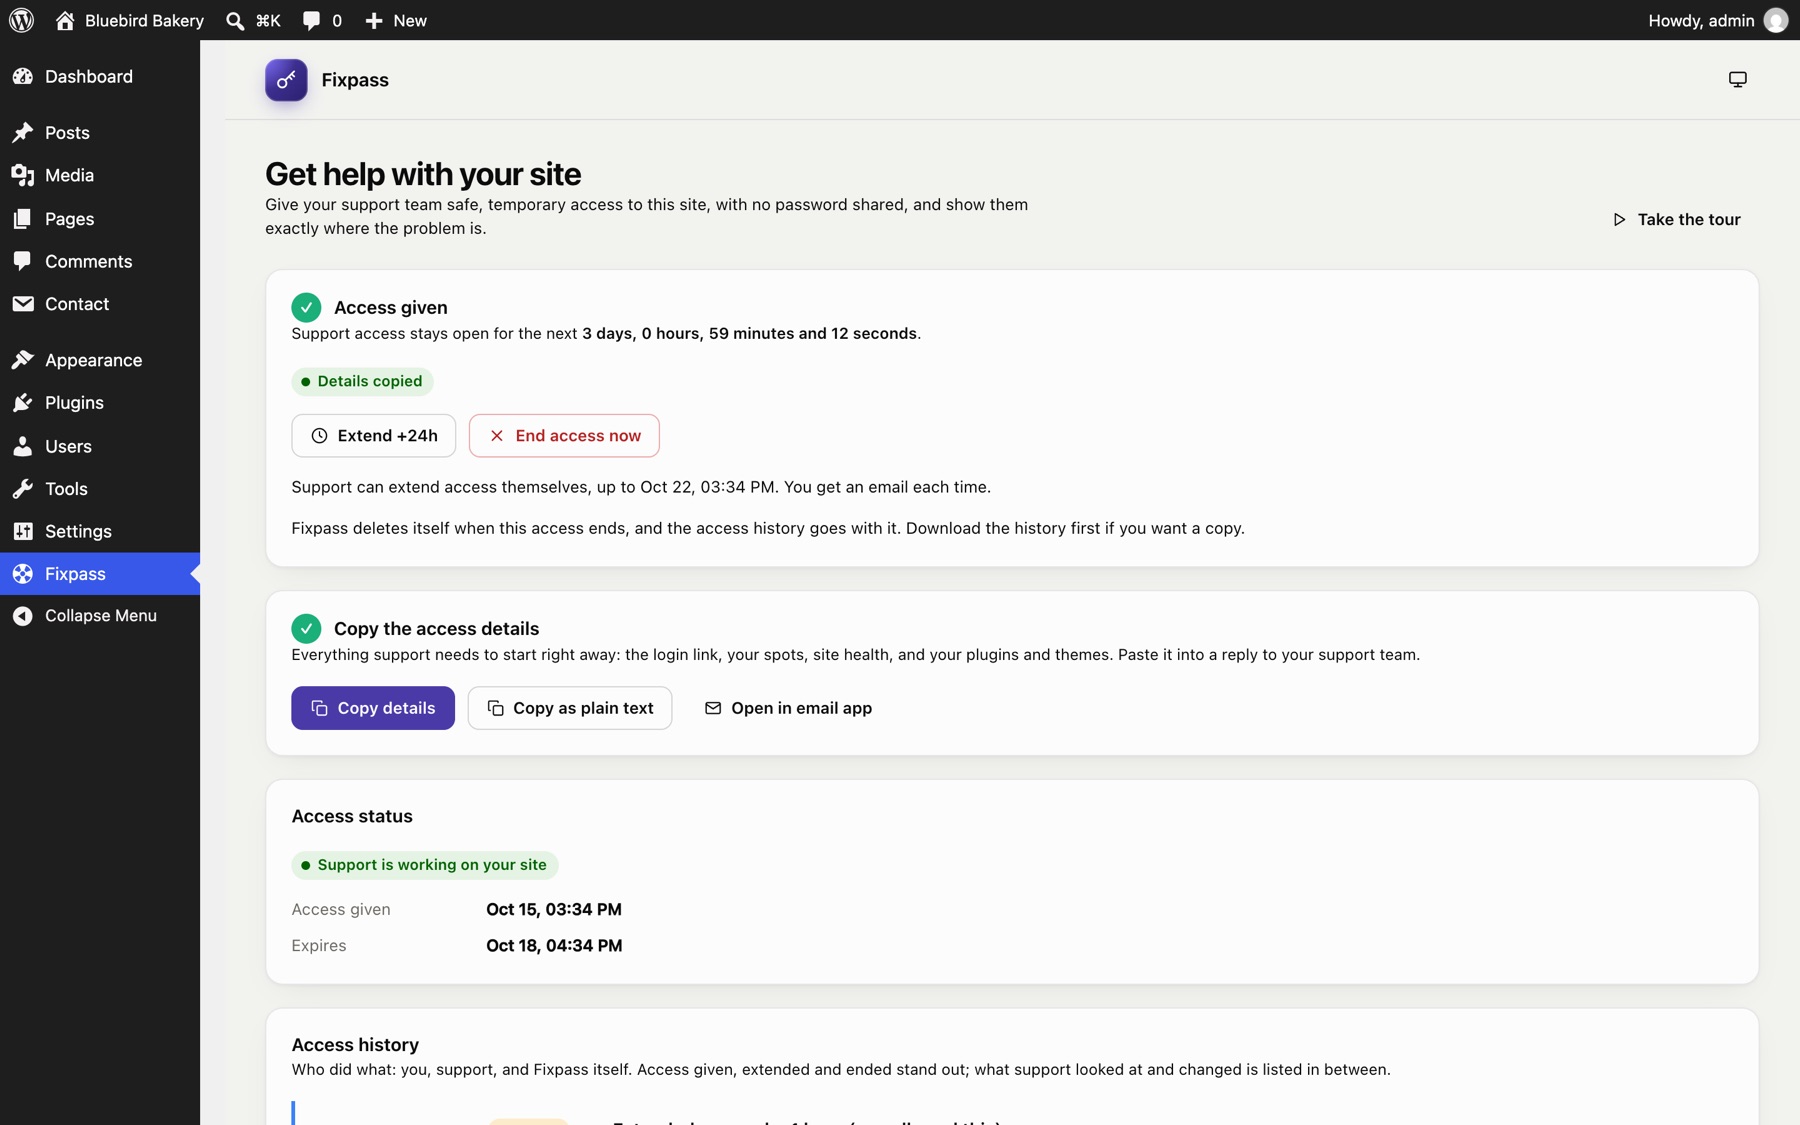Click the Collapse Menu arrow icon
Image resolution: width=1800 pixels, height=1125 pixels.
click(x=23, y=616)
